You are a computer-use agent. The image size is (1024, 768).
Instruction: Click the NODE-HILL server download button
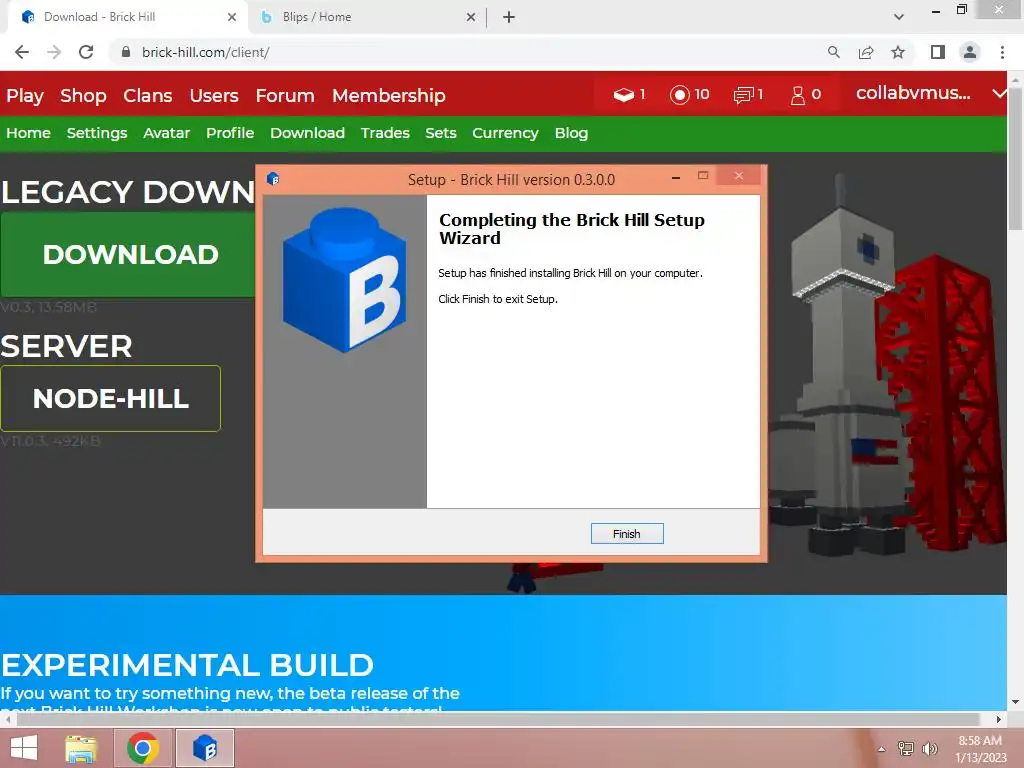point(110,398)
